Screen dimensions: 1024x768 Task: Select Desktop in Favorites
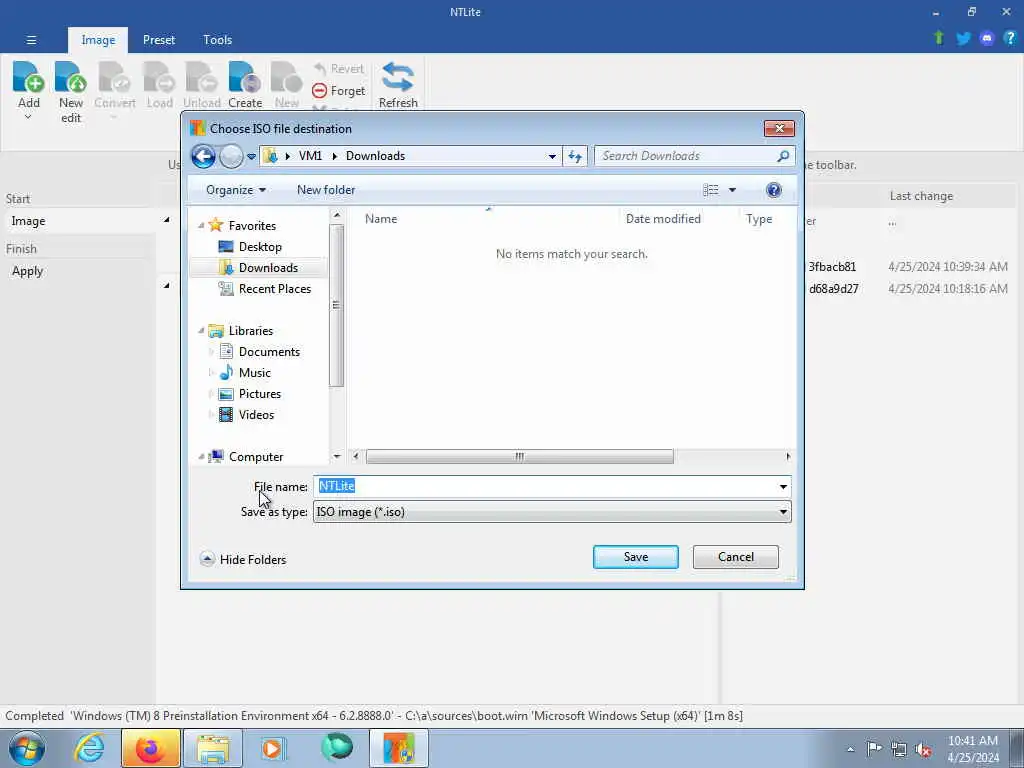[260, 247]
